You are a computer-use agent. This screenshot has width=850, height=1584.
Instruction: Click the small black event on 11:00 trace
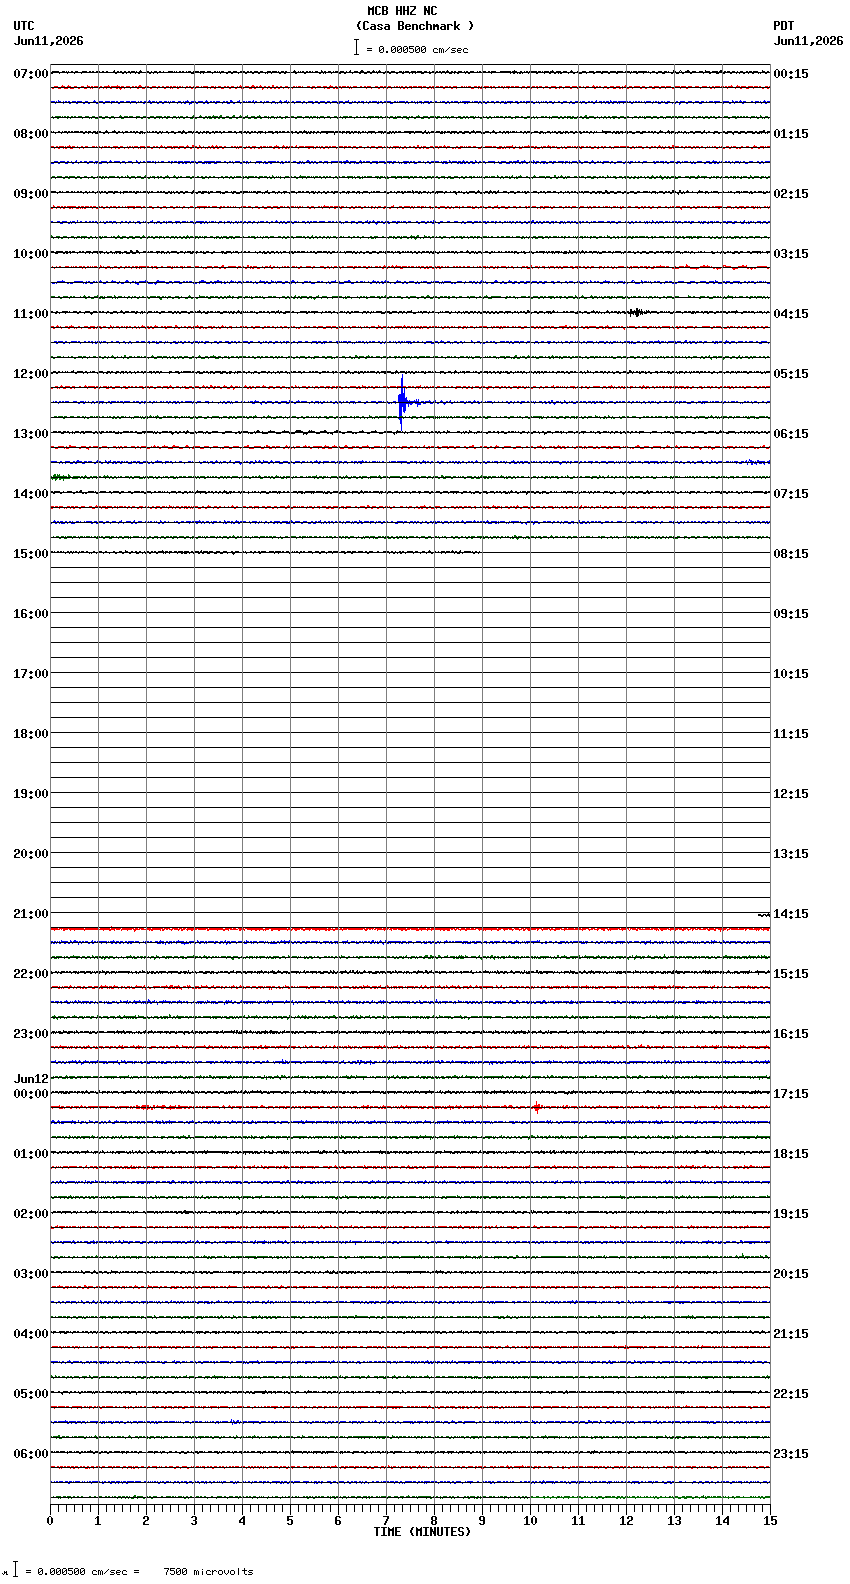point(636,312)
